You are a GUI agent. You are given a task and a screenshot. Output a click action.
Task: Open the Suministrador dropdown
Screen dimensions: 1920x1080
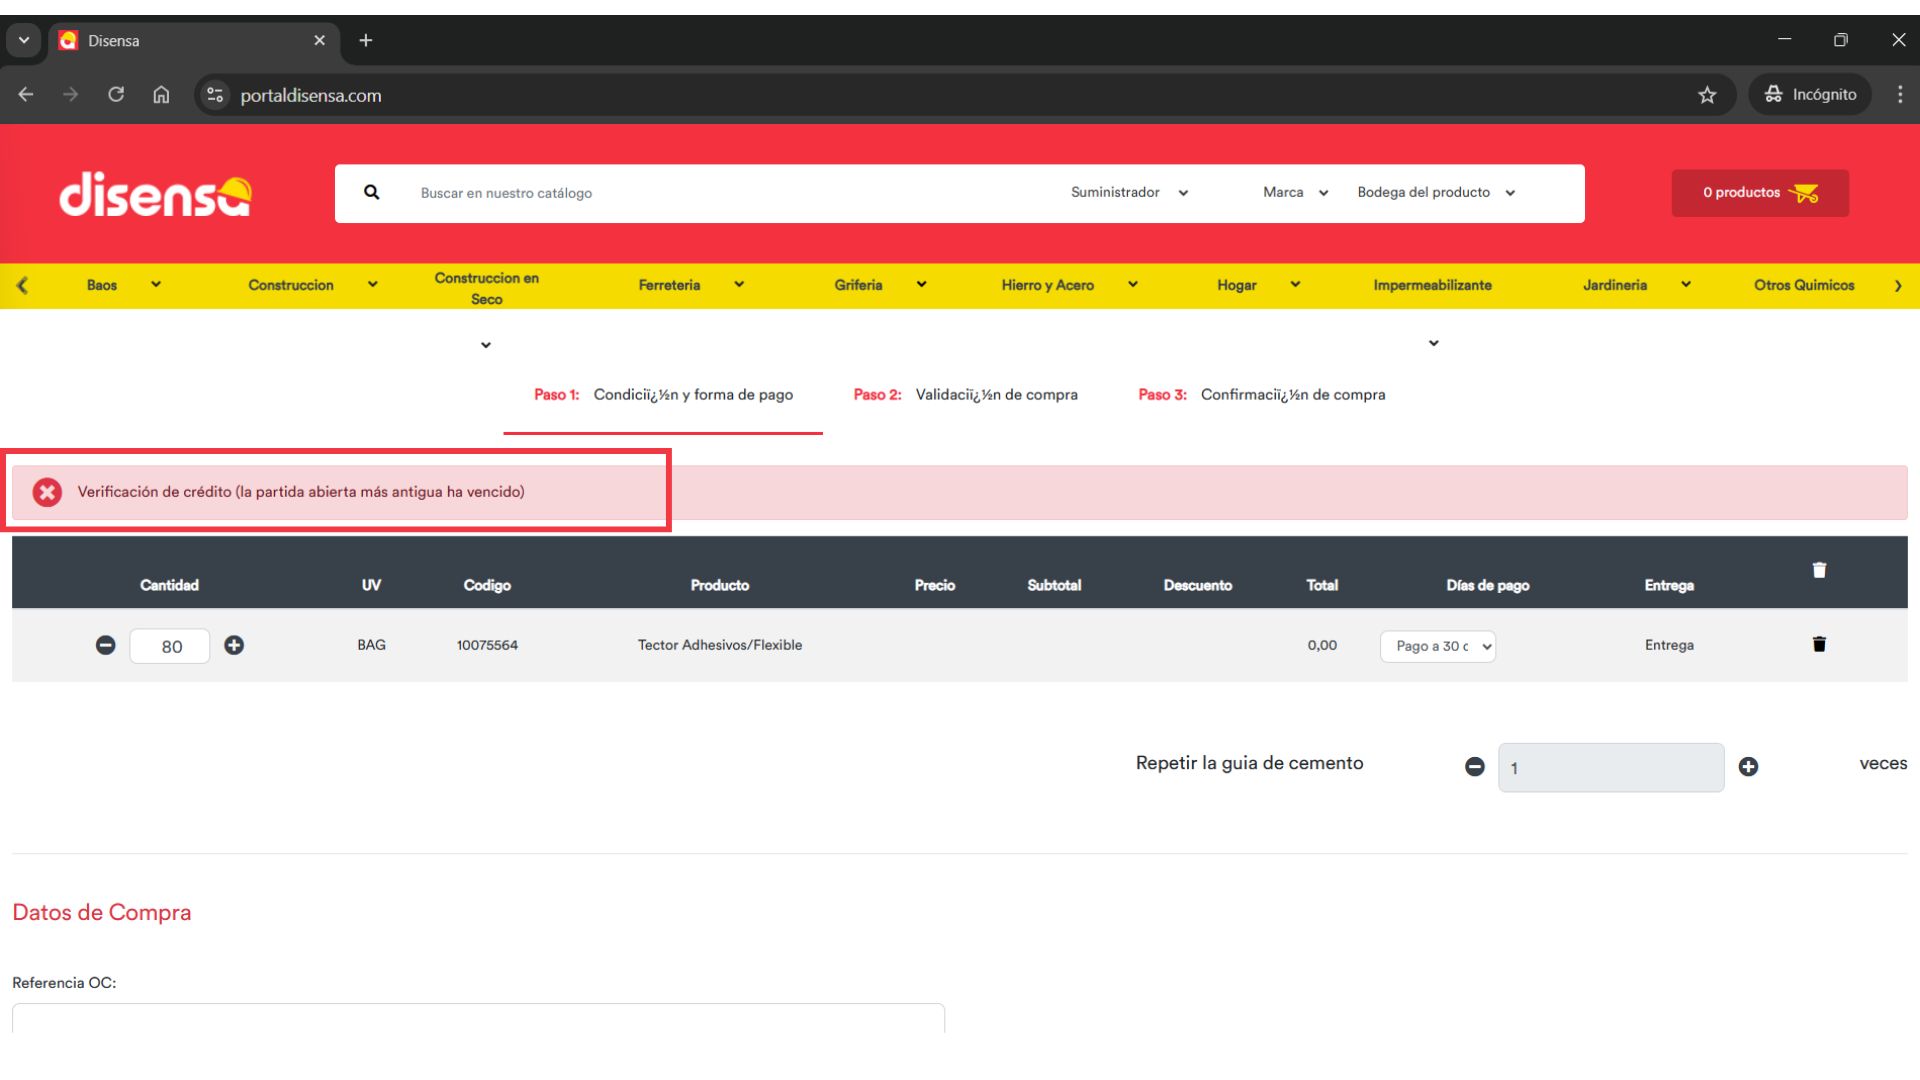(1129, 192)
